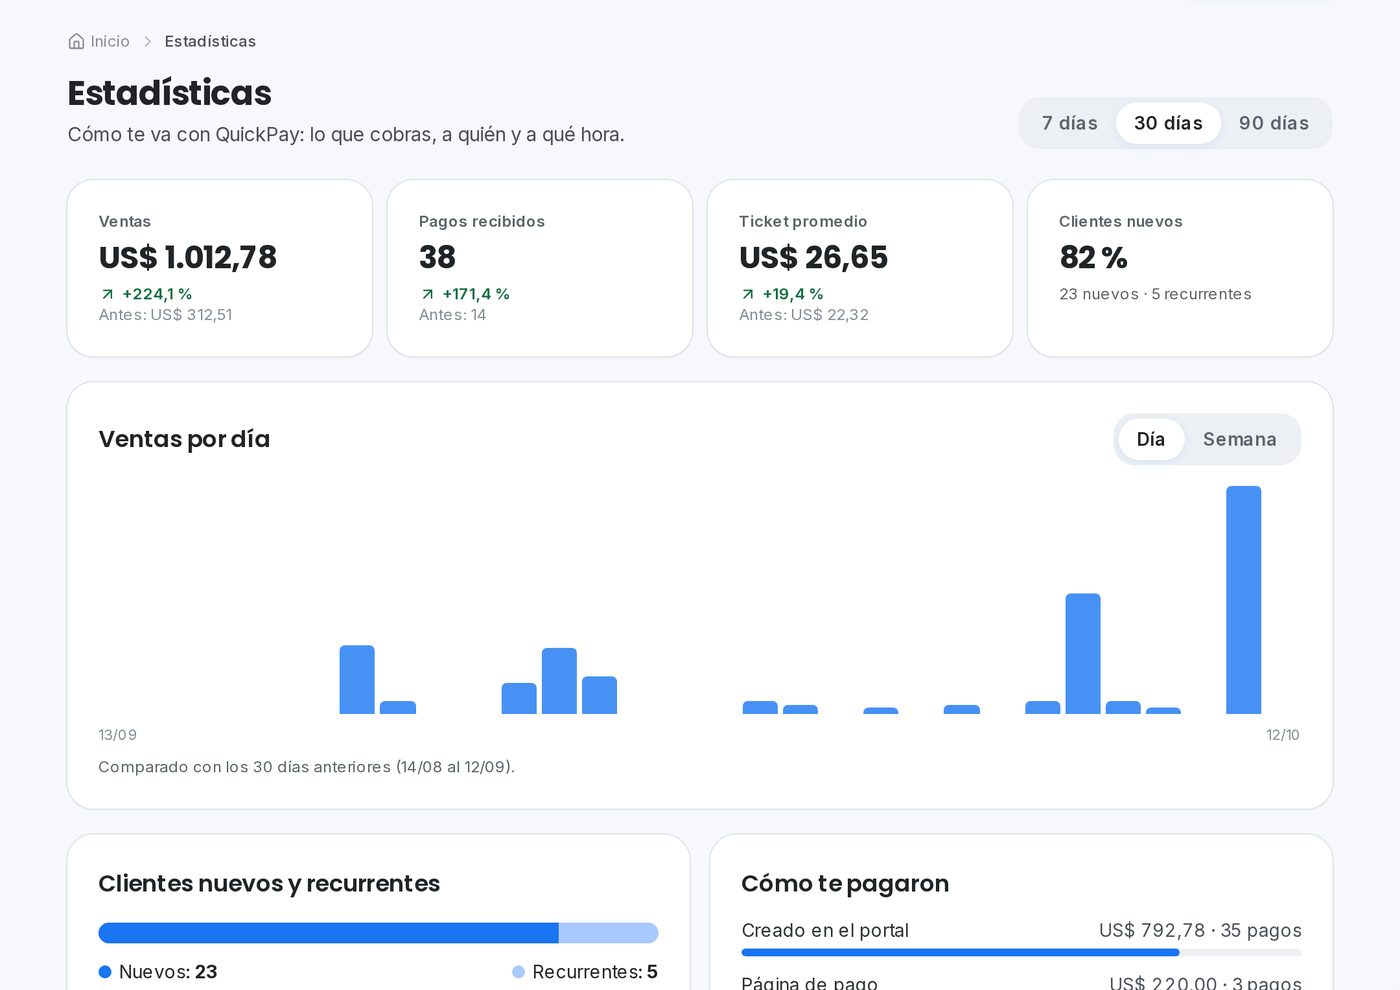Switch the period to 7 días

tap(1069, 123)
